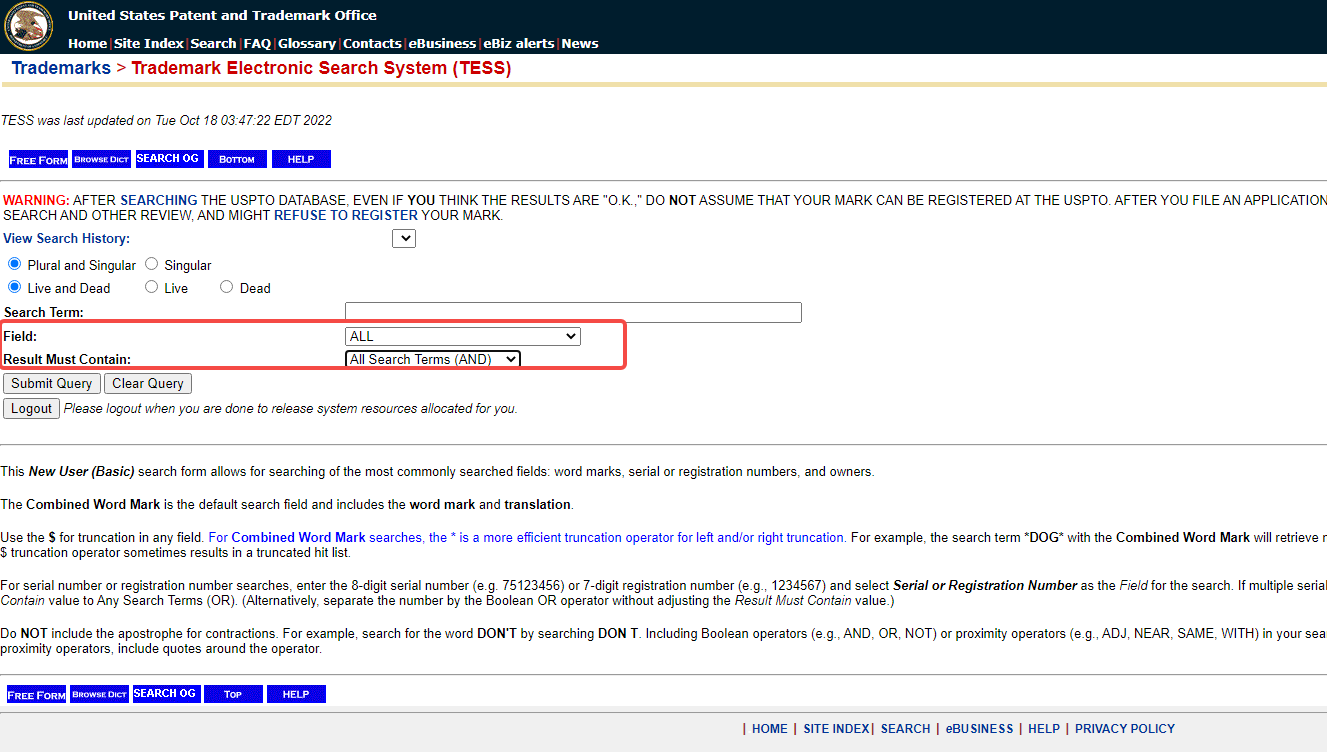
Task: Click the USPTO seal logo
Action: [x=28, y=26]
